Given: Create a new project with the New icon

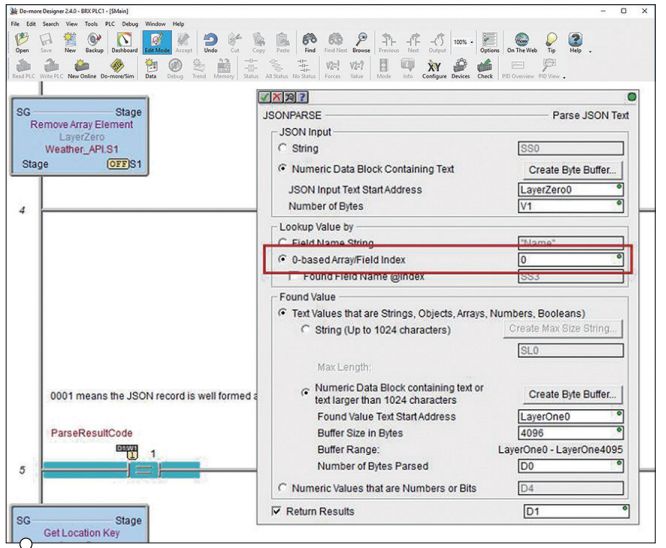Looking at the screenshot, I should coord(70,42).
